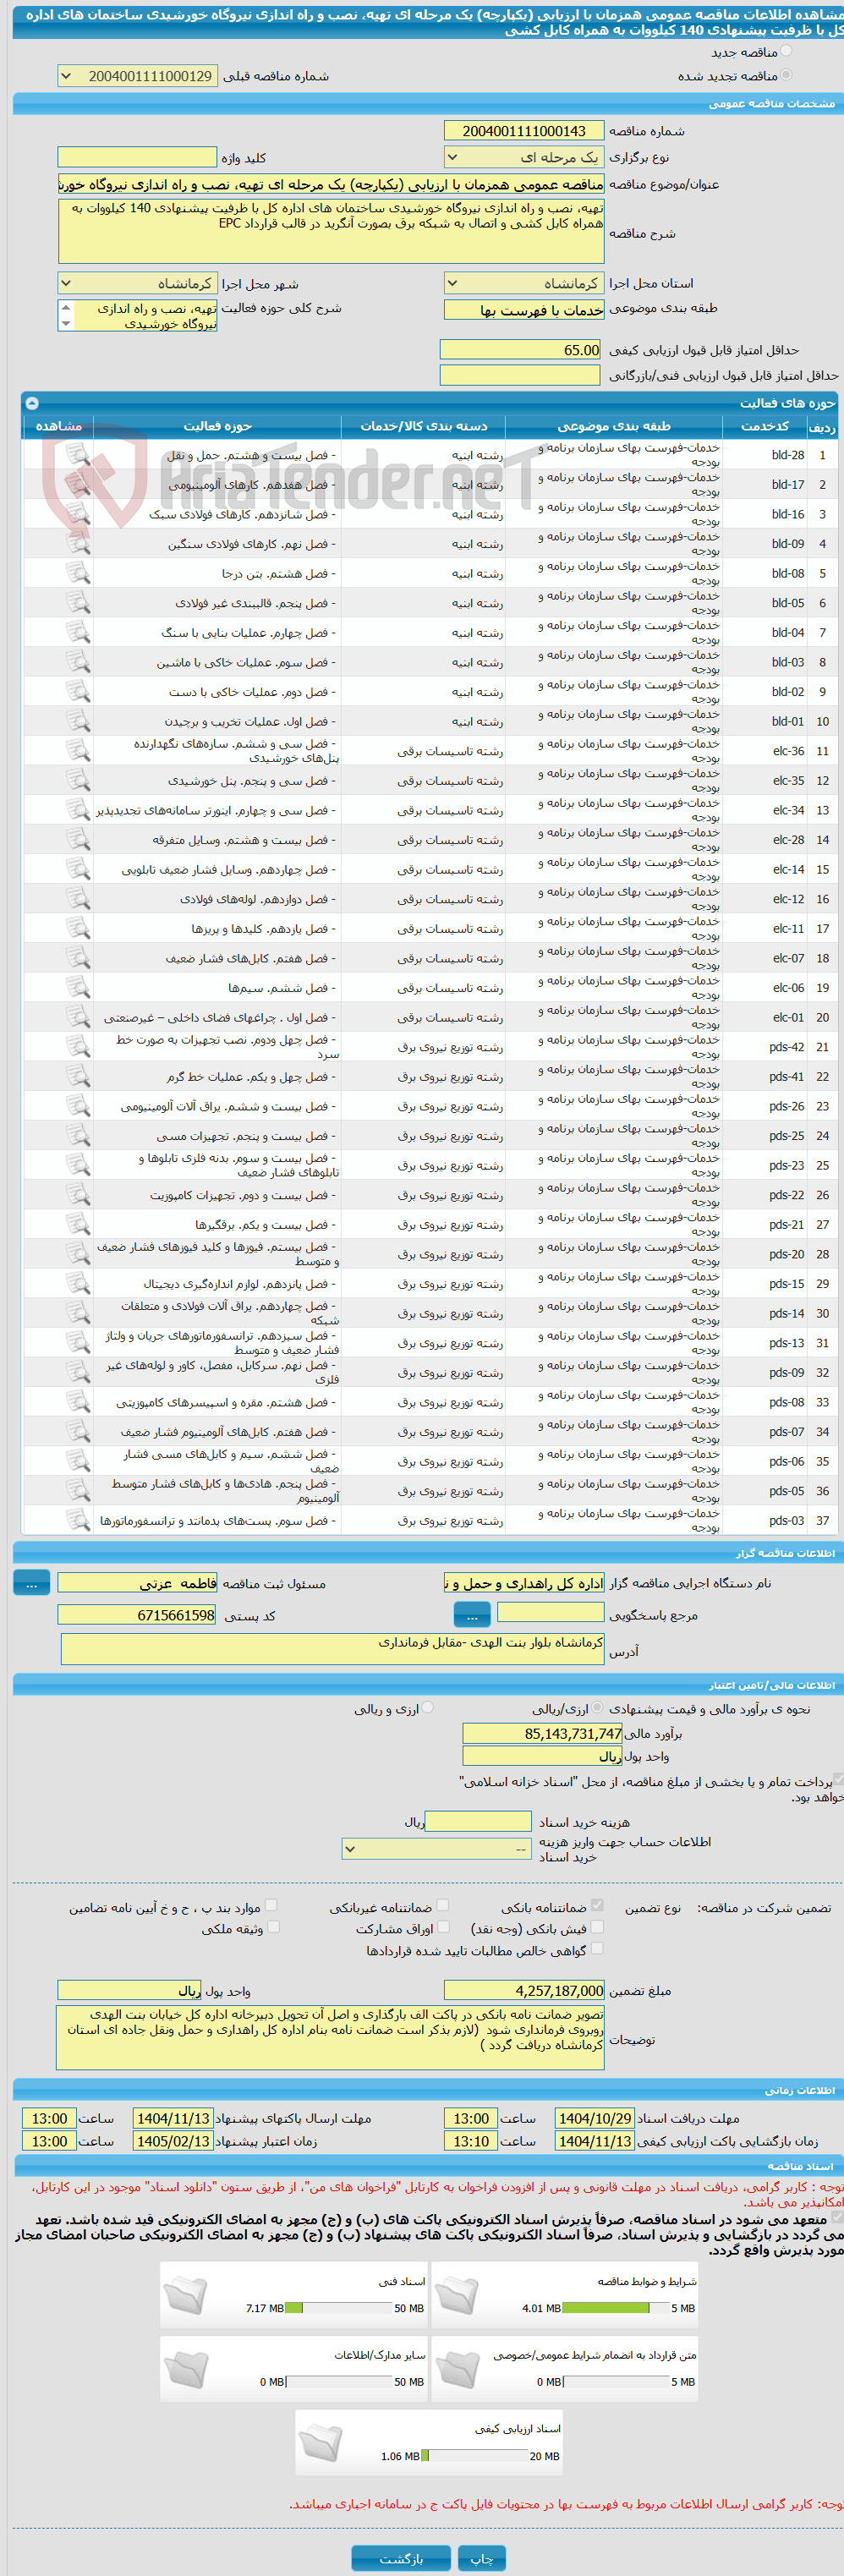
Task: Open view icon for row bld-03
Action: pos(78,662)
